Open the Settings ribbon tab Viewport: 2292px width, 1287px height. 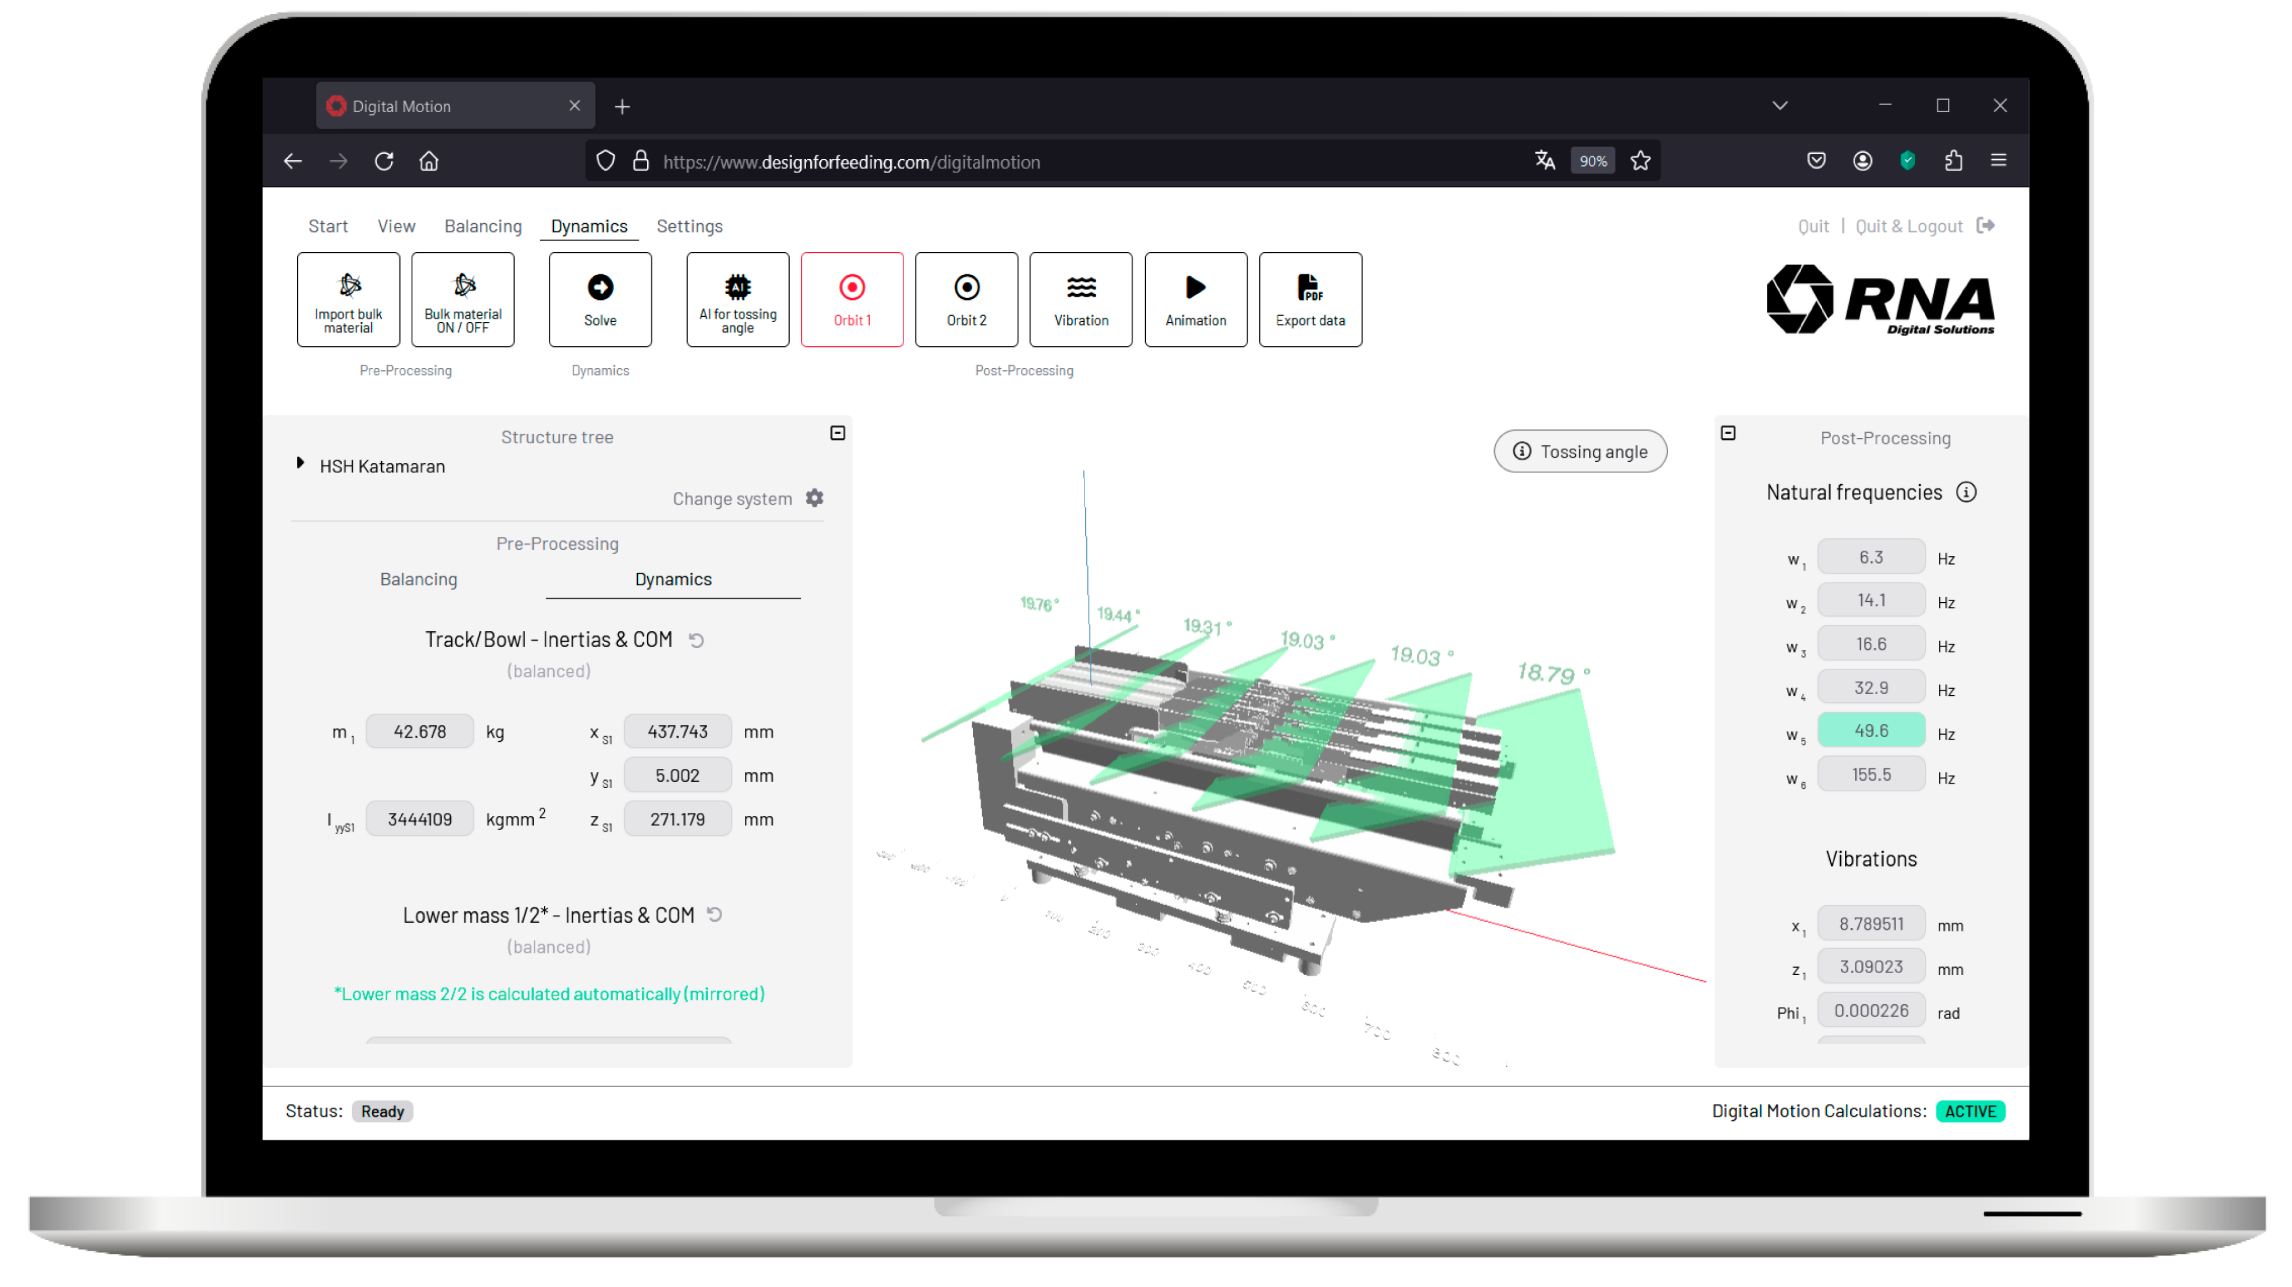click(x=689, y=226)
